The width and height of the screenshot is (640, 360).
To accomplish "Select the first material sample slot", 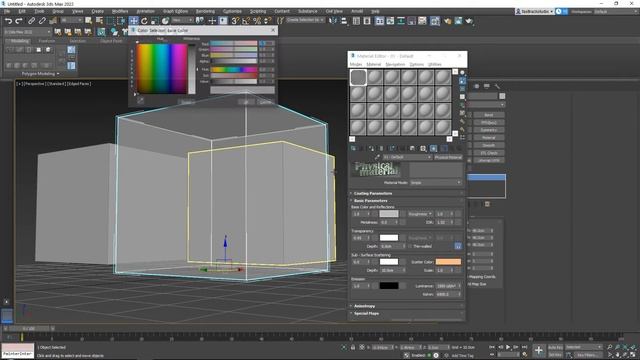I will pyautogui.click(x=358, y=77).
